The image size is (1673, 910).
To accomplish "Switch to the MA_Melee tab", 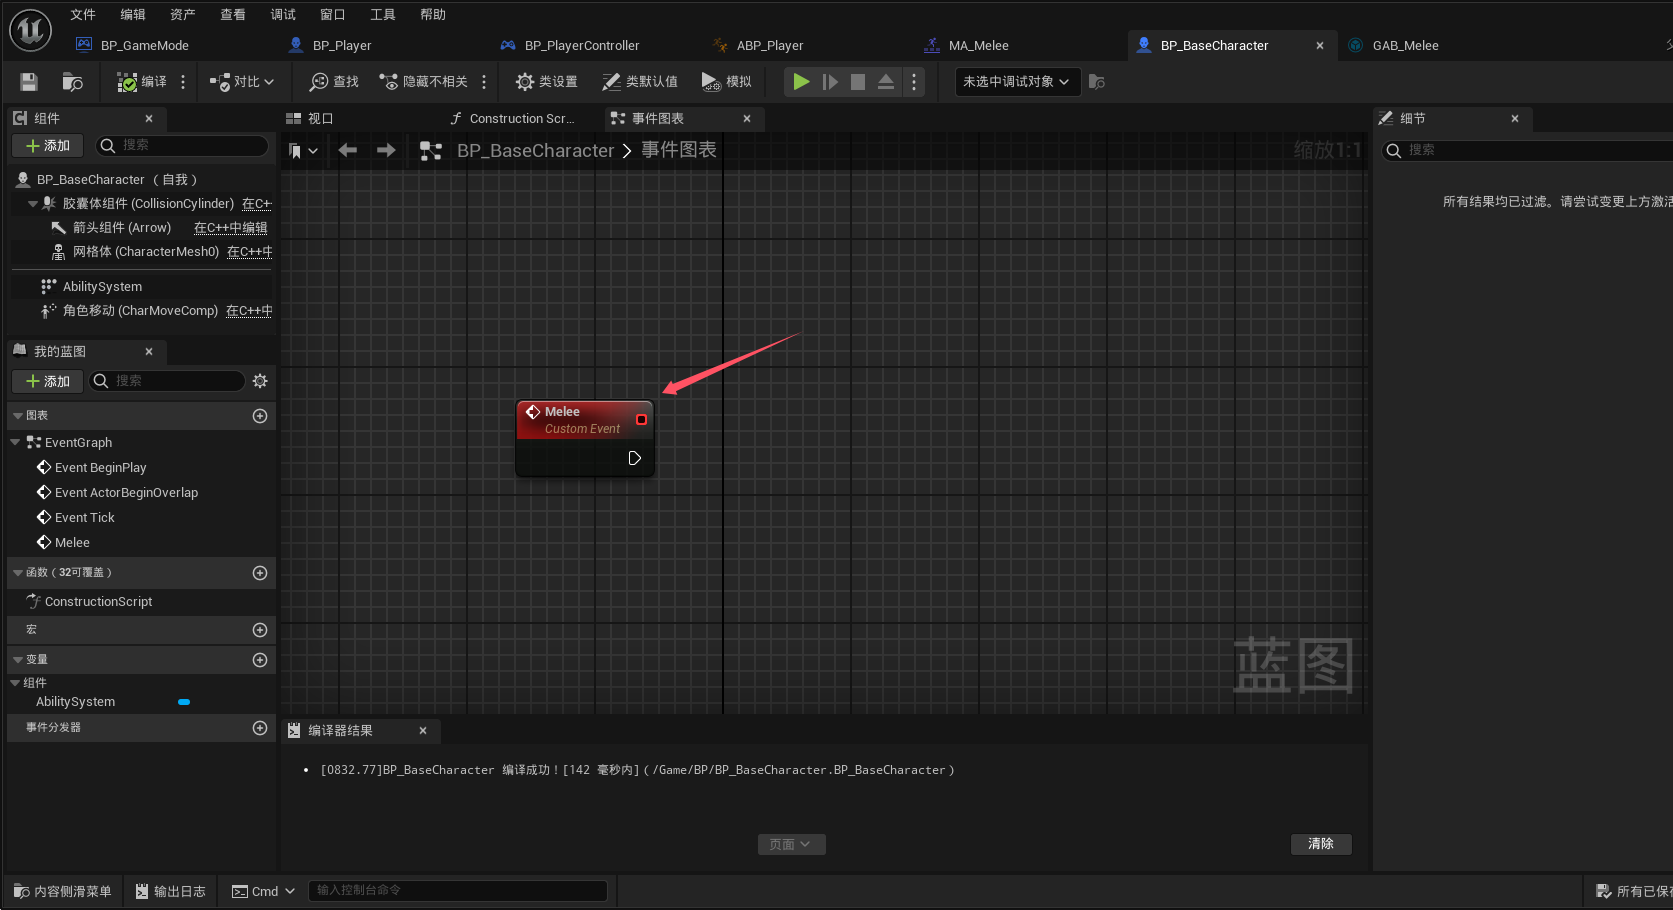I will (x=978, y=45).
